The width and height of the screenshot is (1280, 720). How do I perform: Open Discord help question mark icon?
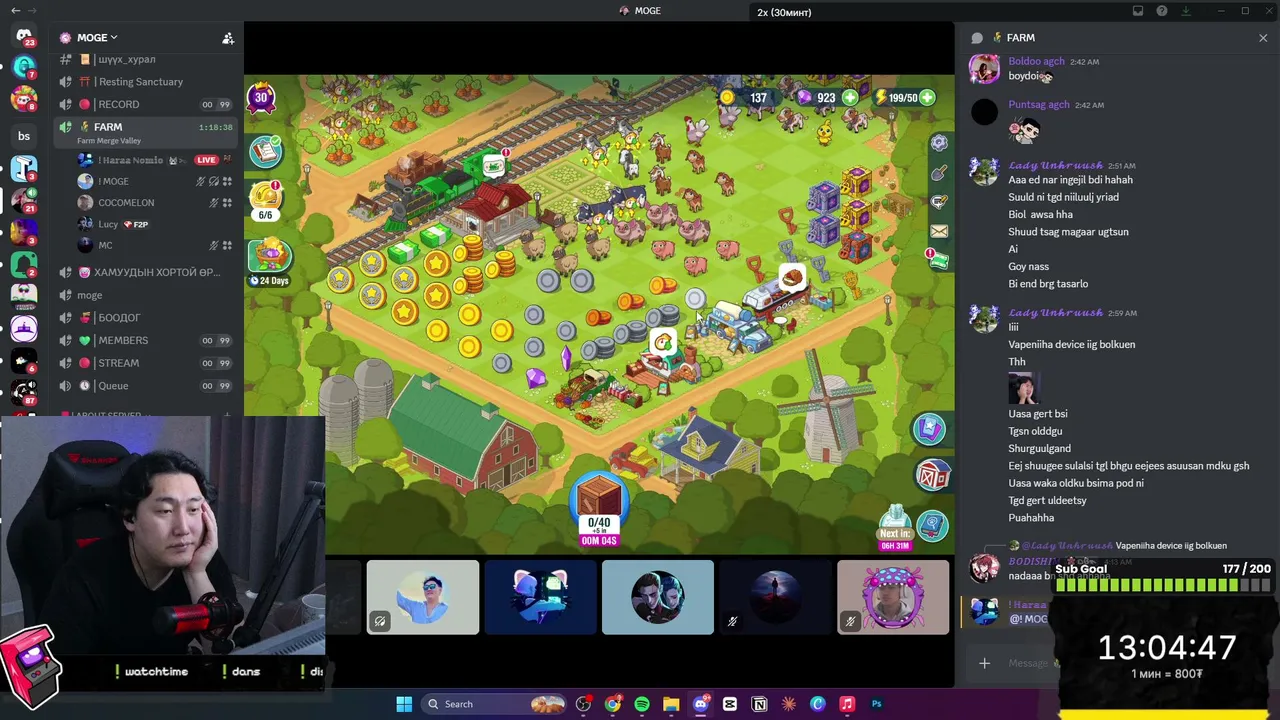(x=1162, y=11)
